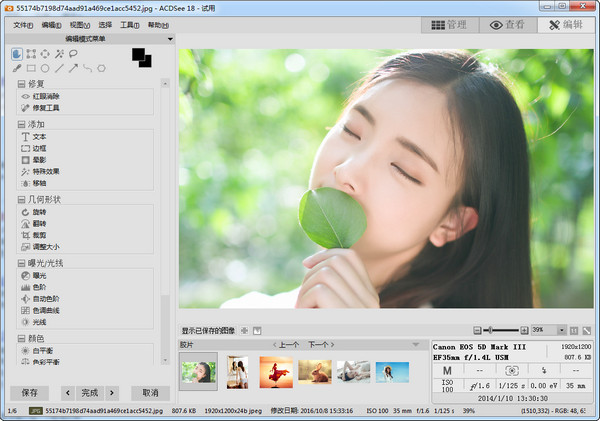Open the 编辑模式菜单 dropdown arrow
This screenshot has width=600, height=421.
[171, 38]
